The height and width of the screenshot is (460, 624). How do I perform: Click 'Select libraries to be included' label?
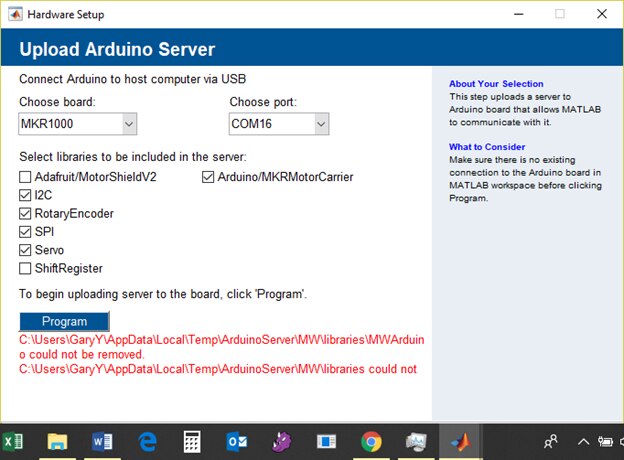coord(133,157)
